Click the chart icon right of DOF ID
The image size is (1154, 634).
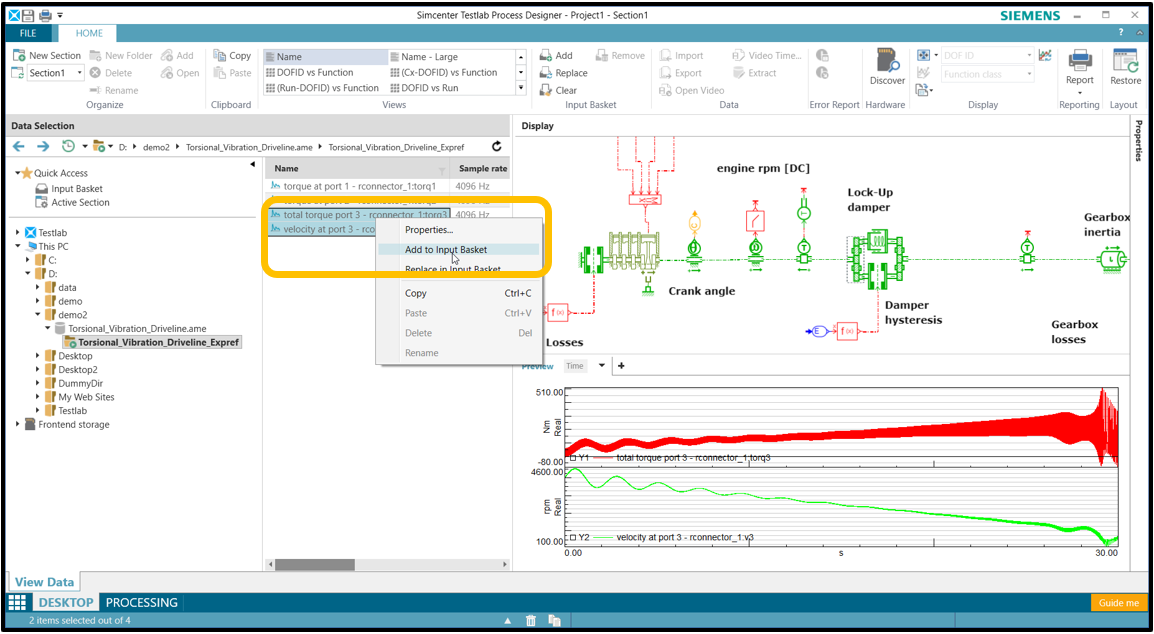pyautogui.click(x=1045, y=55)
